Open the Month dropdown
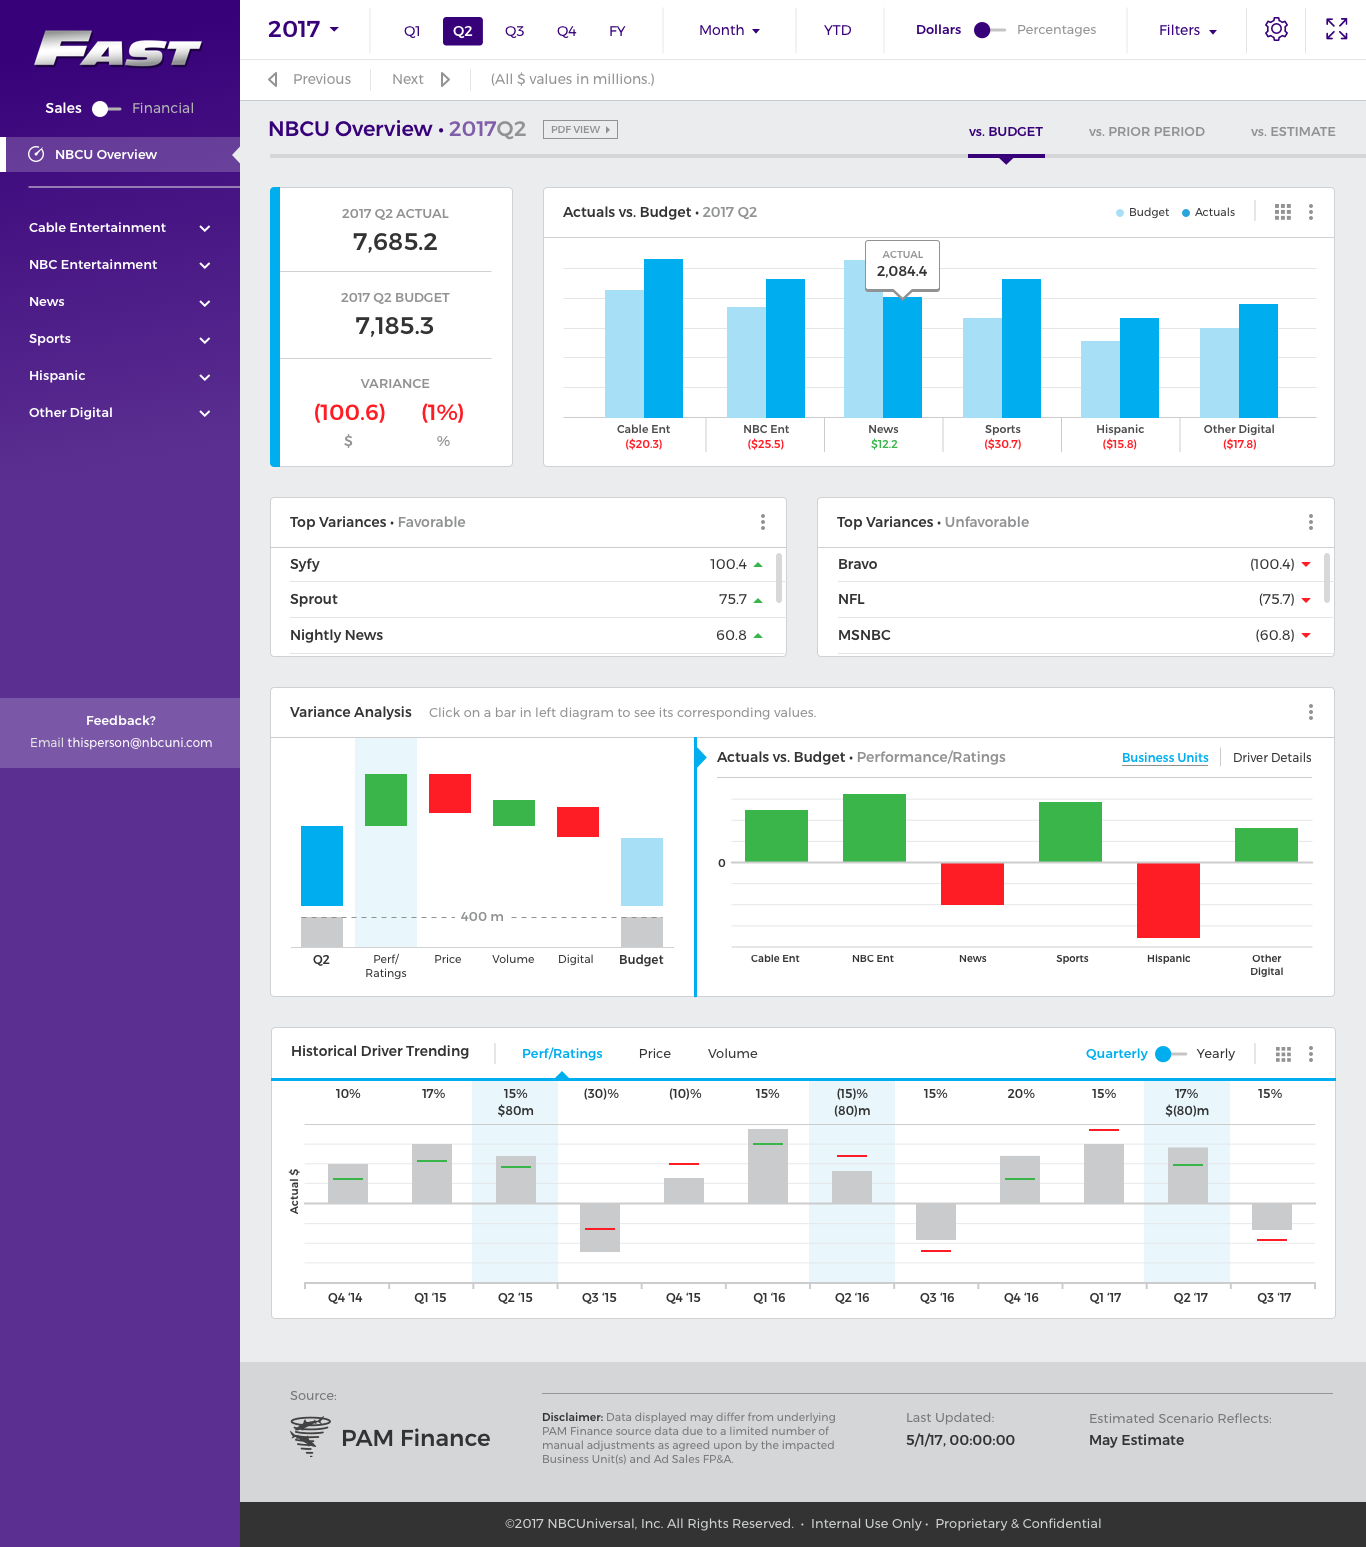1366x1547 pixels. tap(730, 30)
